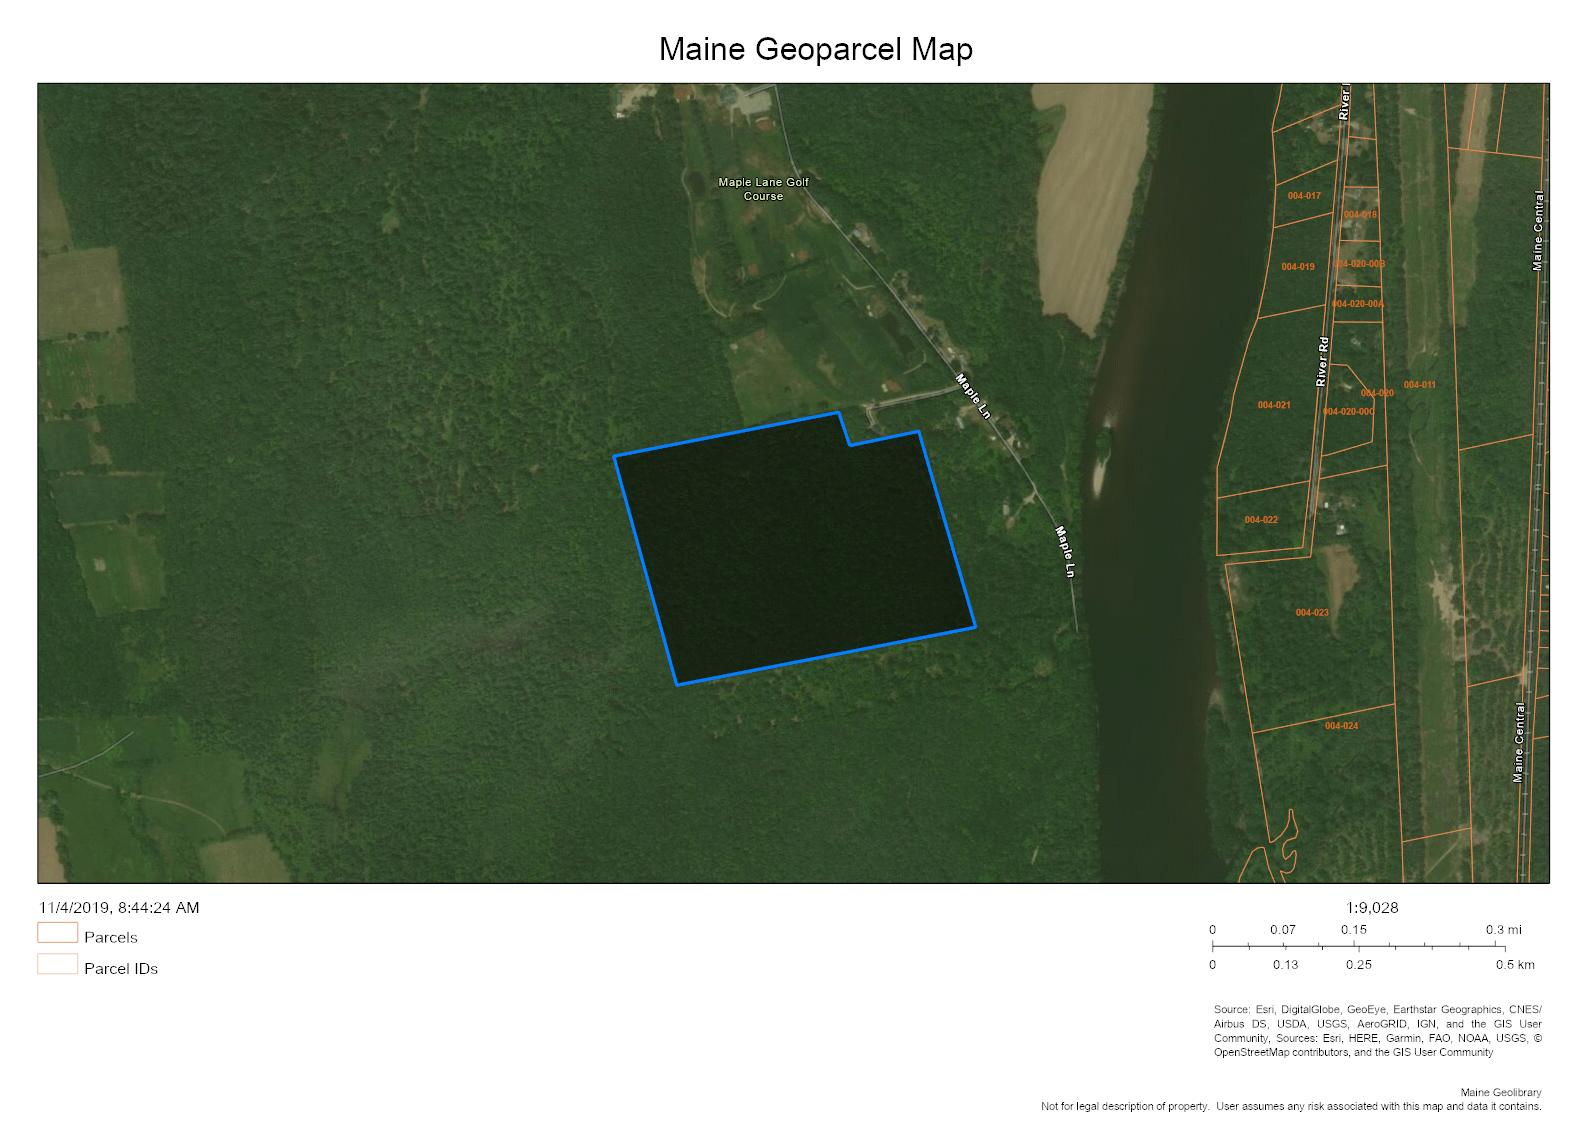1587x1123 pixels.
Task: Click parcel ID 004-011
Action: pos(1419,385)
